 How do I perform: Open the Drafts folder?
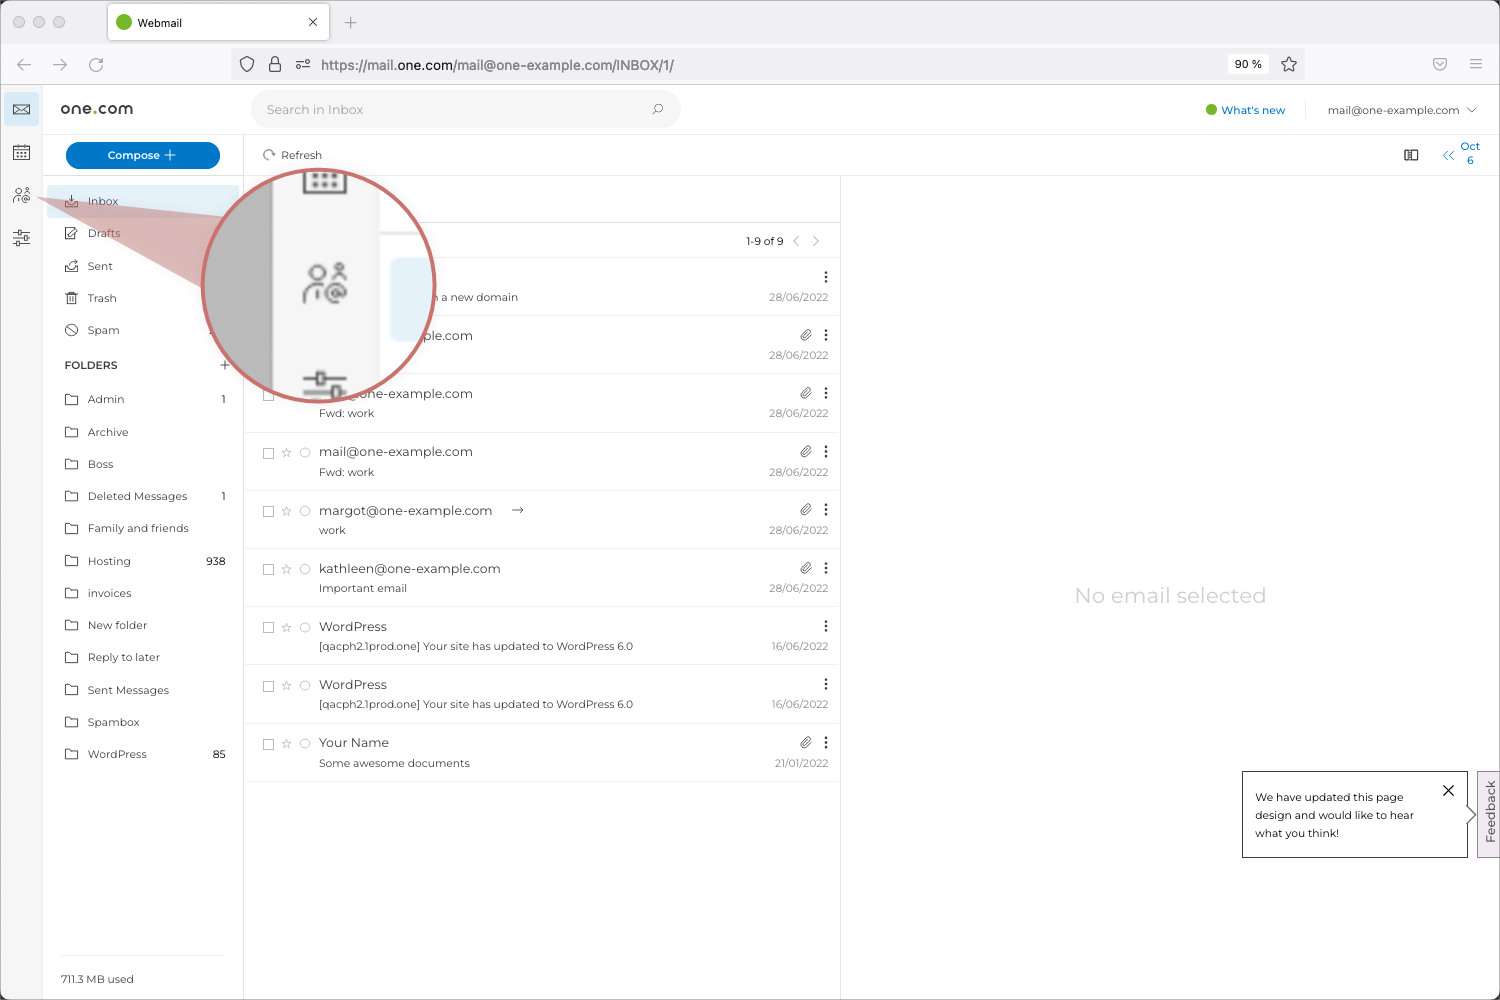pos(104,233)
